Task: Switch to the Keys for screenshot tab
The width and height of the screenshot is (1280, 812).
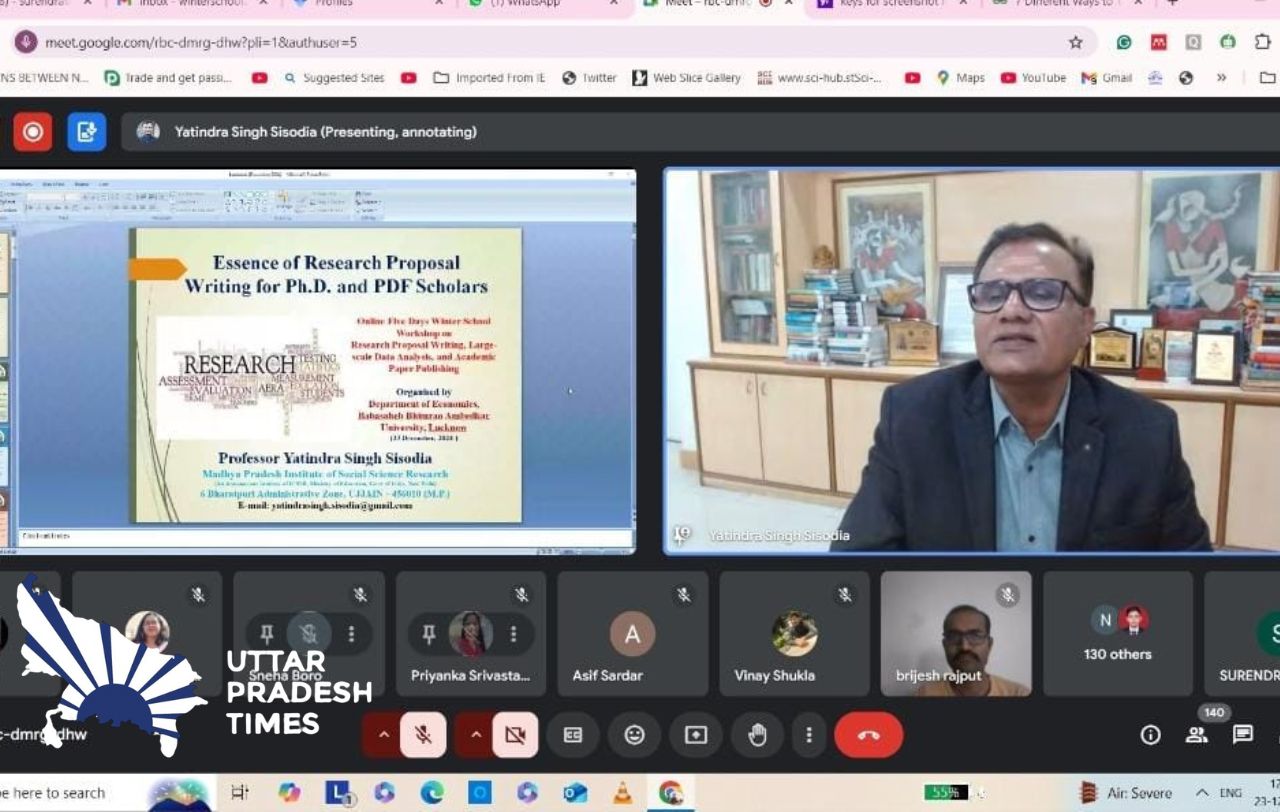Action: click(x=890, y=4)
